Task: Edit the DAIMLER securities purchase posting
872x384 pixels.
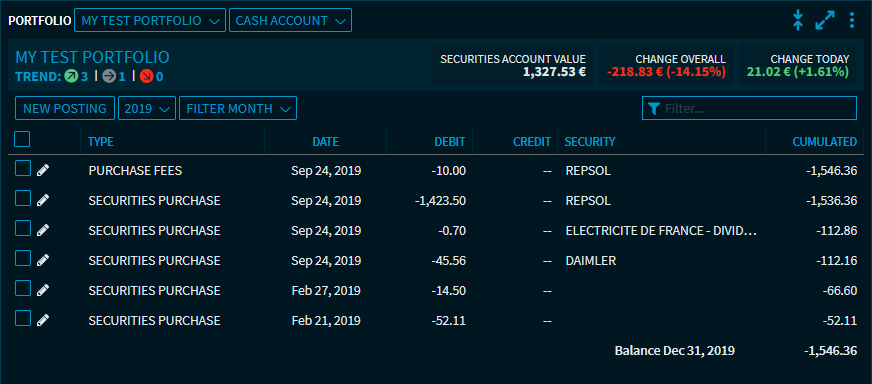Action: [x=43, y=260]
